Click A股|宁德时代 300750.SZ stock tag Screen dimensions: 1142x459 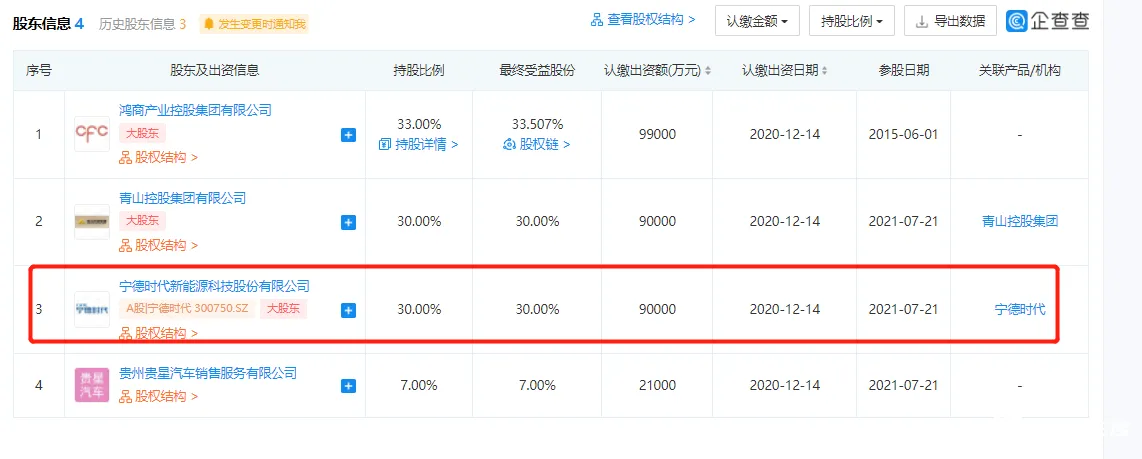187,308
